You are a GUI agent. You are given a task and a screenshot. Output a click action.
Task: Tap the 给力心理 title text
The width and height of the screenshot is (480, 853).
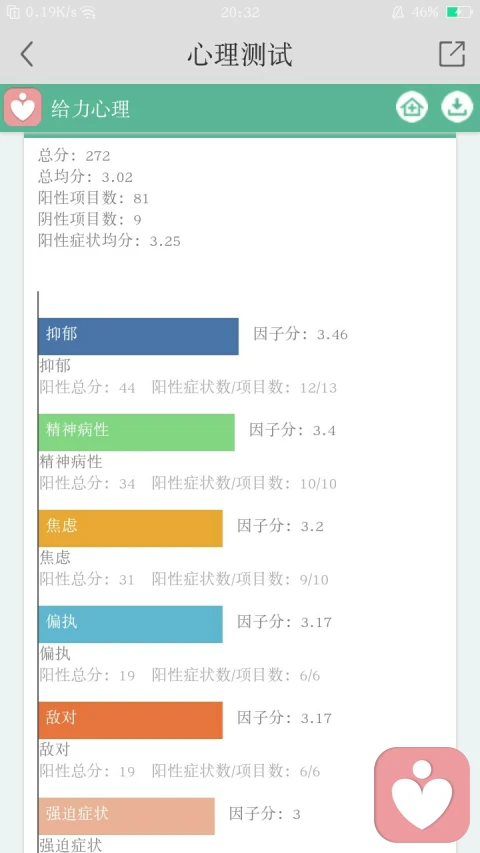pos(91,109)
